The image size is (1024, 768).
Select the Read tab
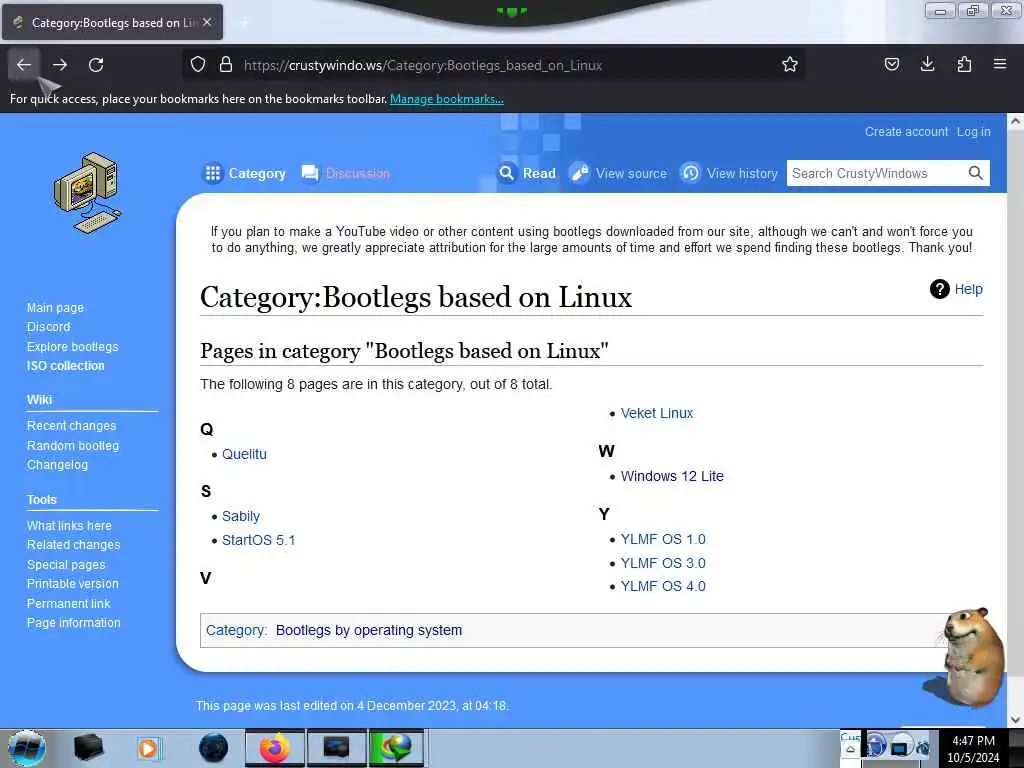(x=527, y=174)
